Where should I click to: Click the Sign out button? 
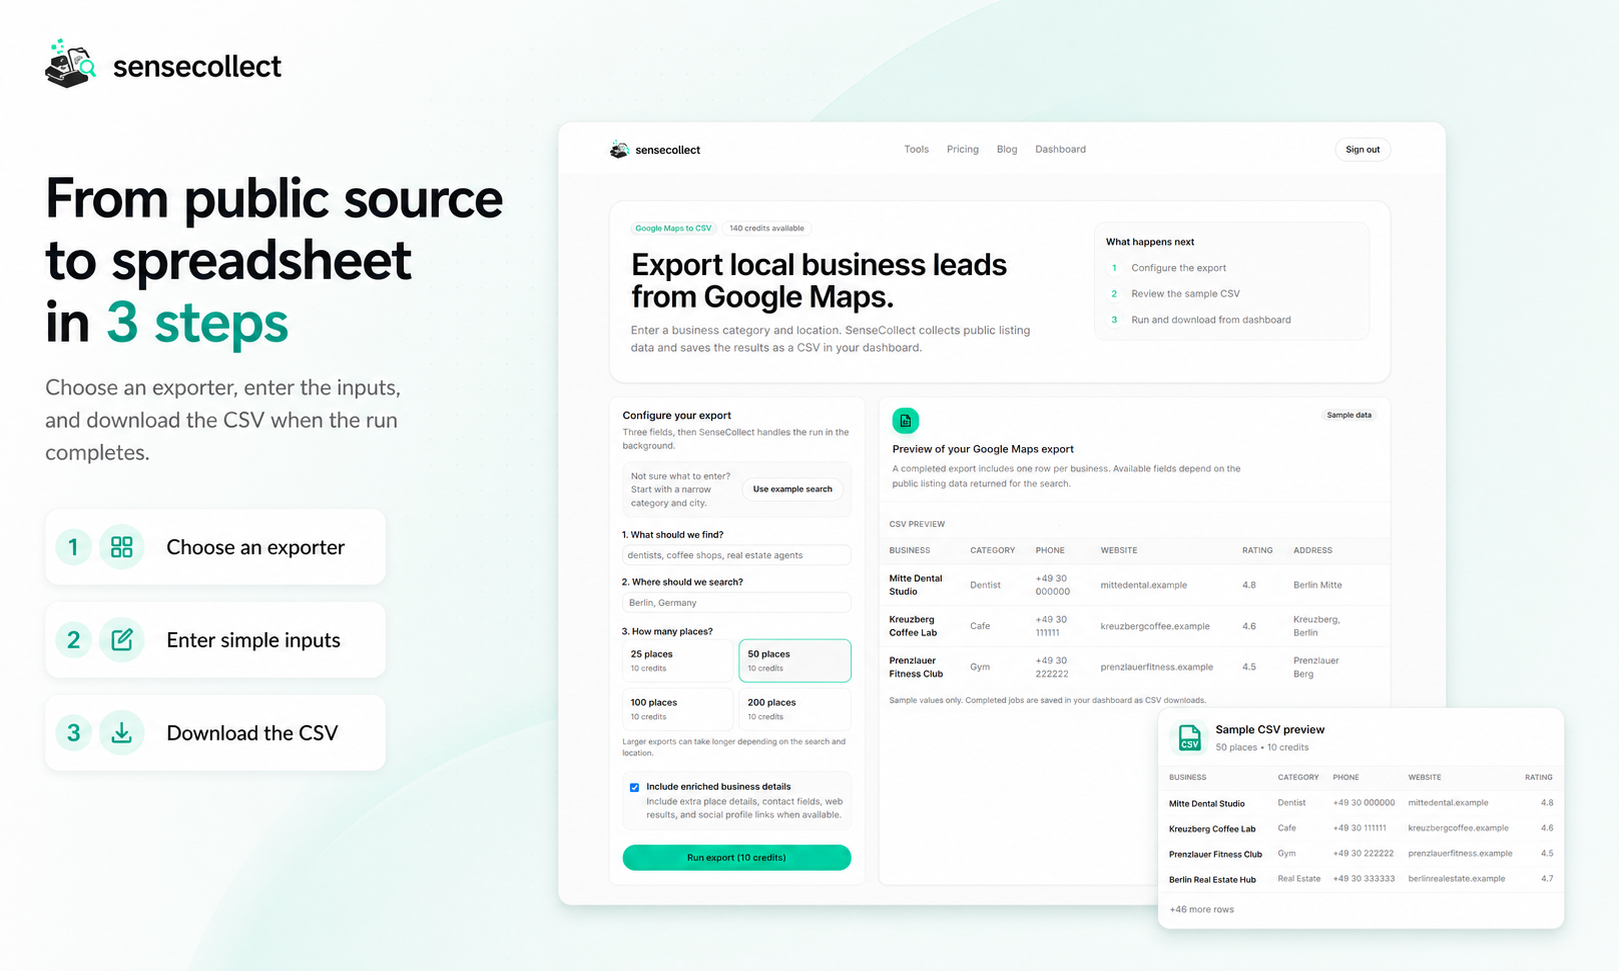click(1362, 149)
